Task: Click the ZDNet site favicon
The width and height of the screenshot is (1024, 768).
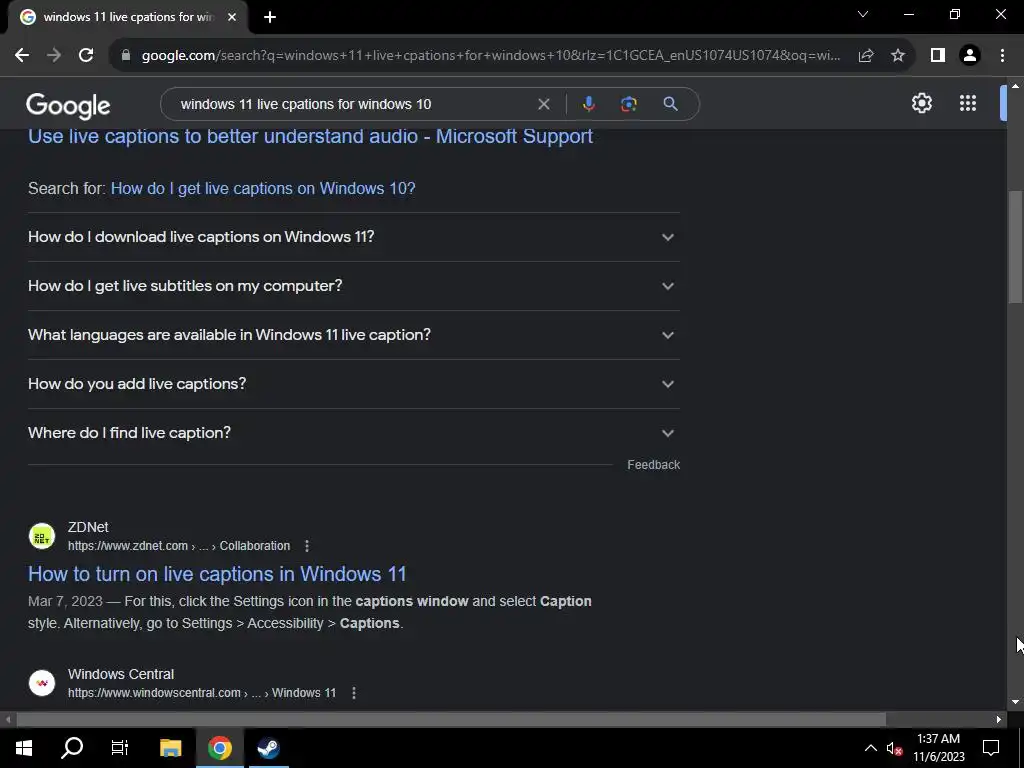Action: pyautogui.click(x=42, y=537)
